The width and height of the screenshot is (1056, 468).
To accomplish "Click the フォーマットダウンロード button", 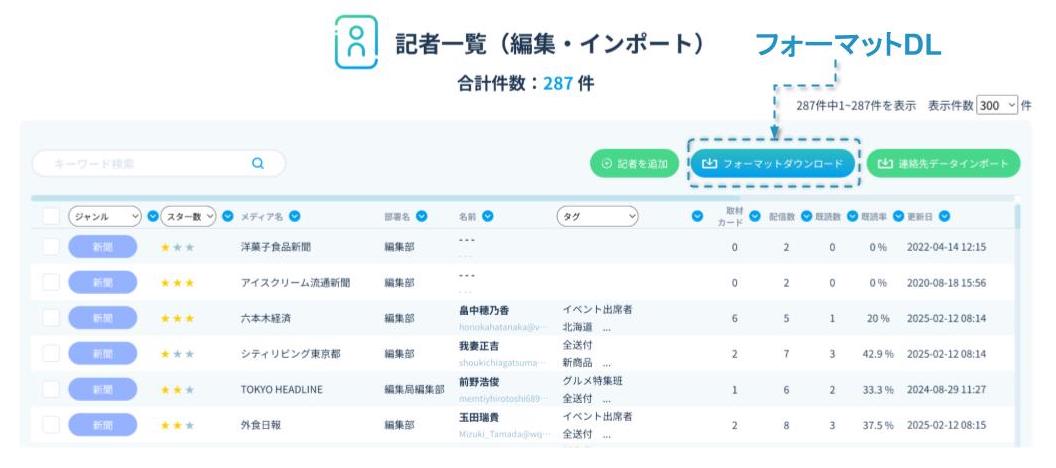I will pyautogui.click(x=773, y=164).
